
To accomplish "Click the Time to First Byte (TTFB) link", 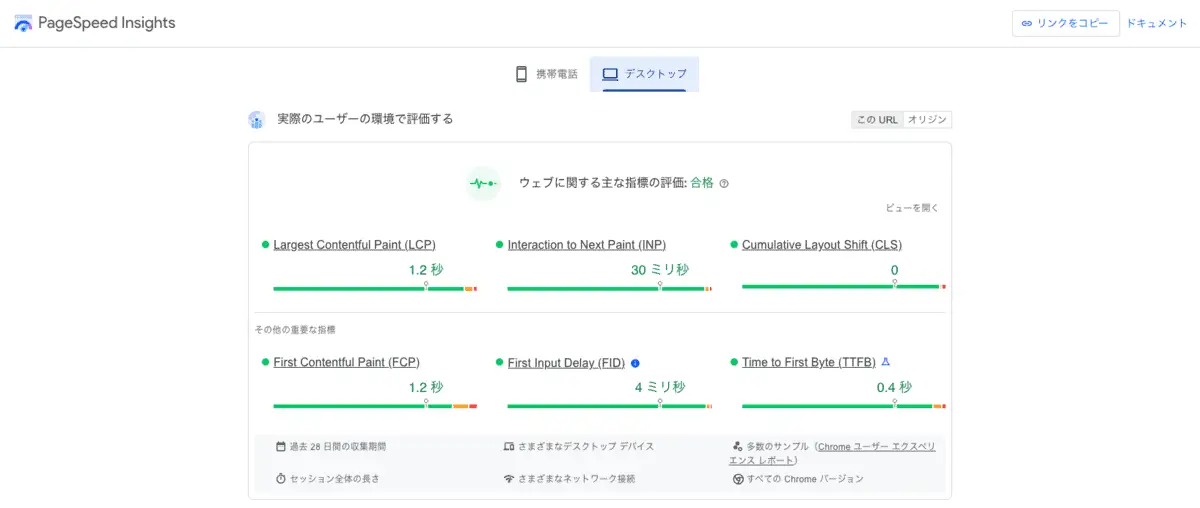I will pyautogui.click(x=808, y=363).
